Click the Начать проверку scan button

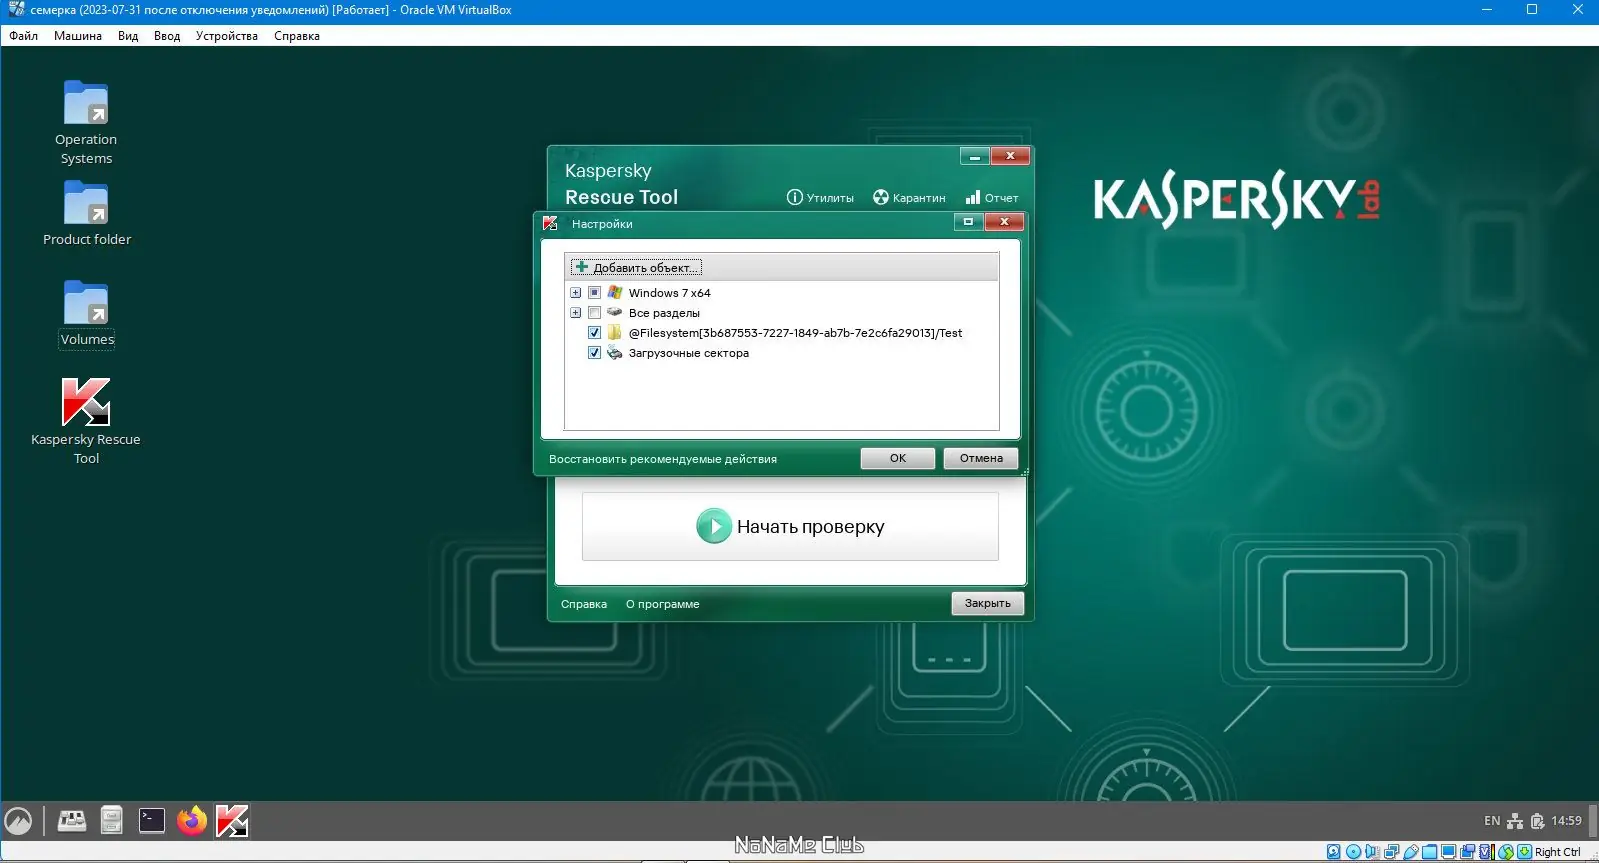click(x=790, y=526)
